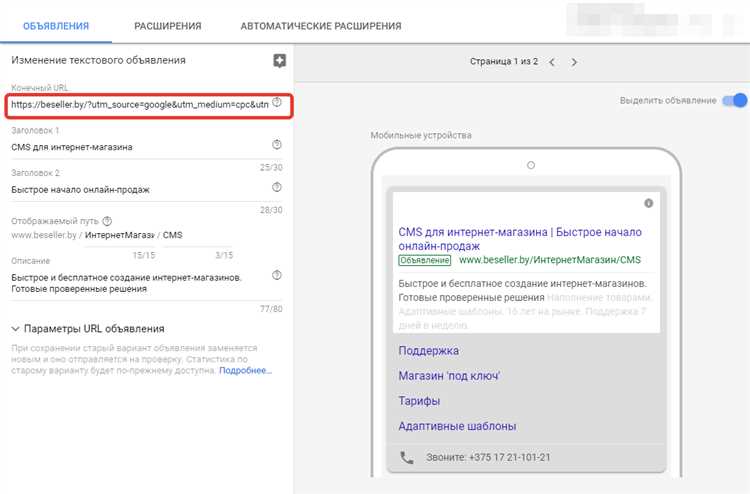Click the first path field ИнтернетМагазин

coord(120,235)
